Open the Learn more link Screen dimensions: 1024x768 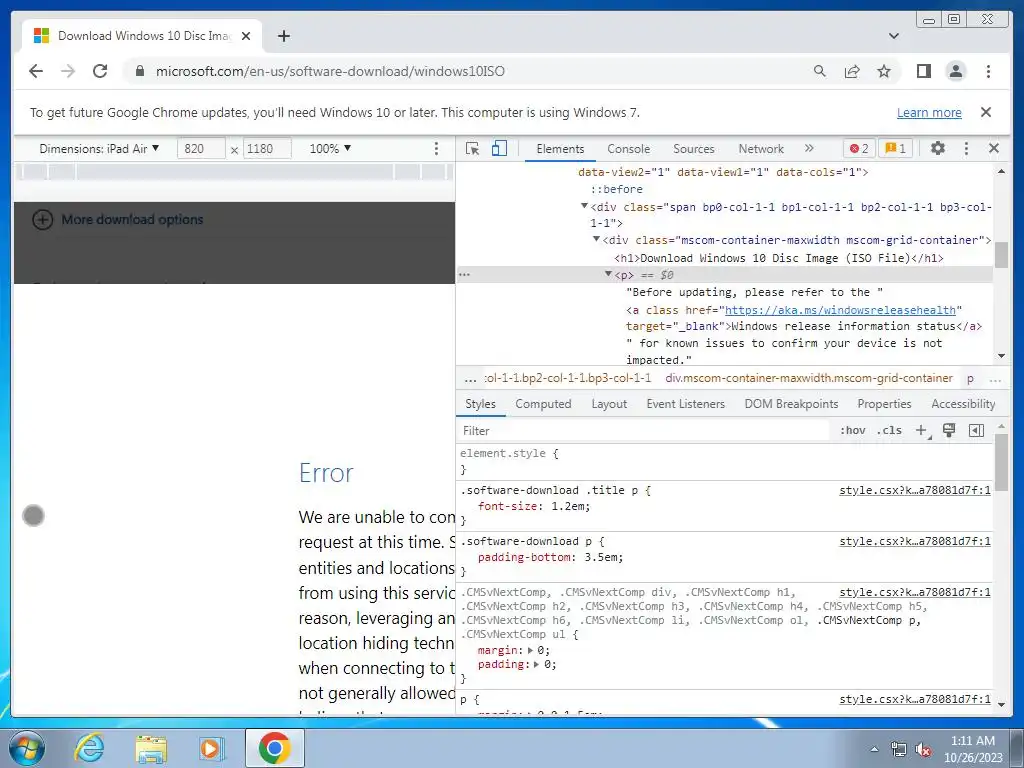(929, 112)
